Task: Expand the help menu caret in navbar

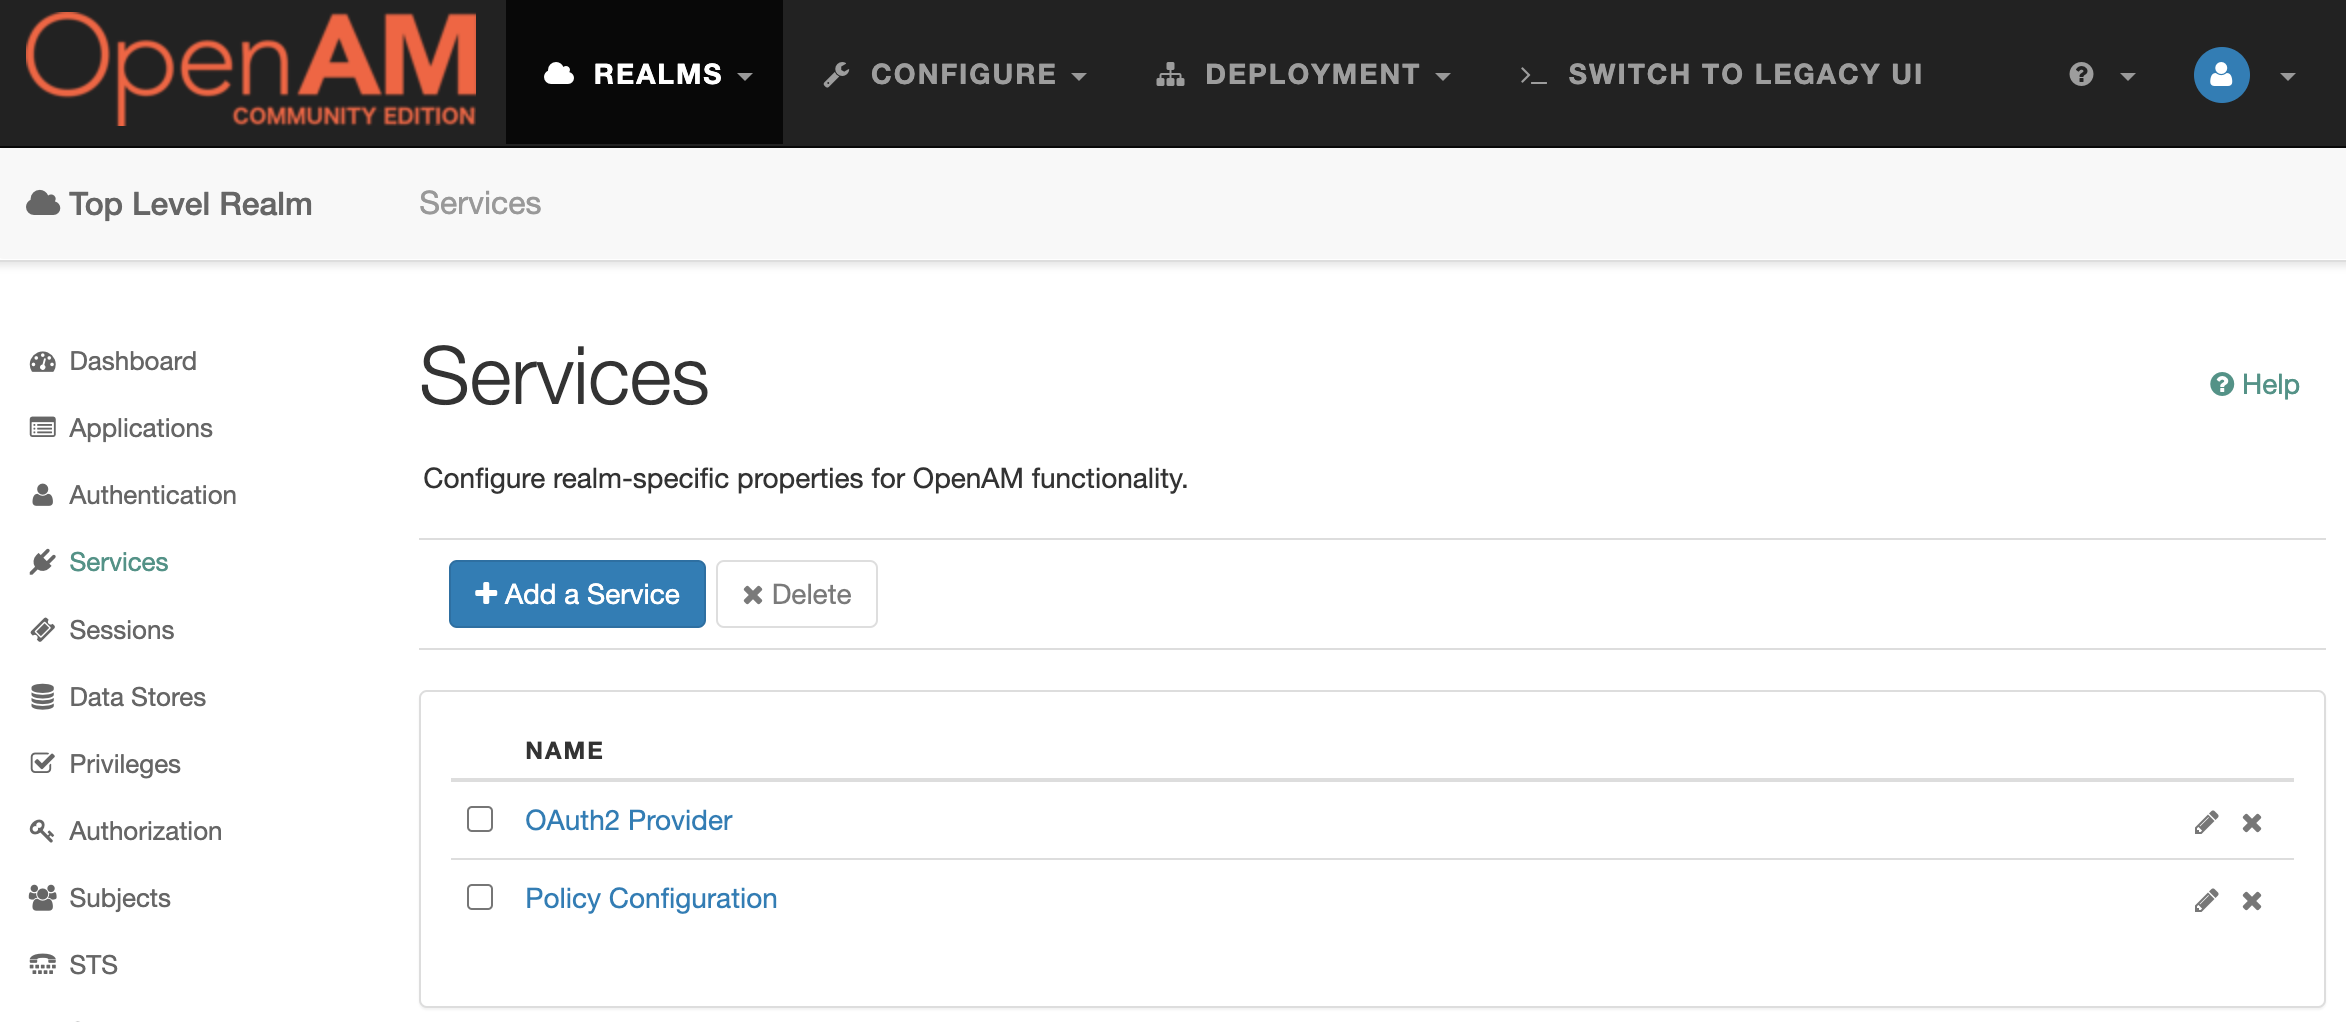Action: [2128, 77]
